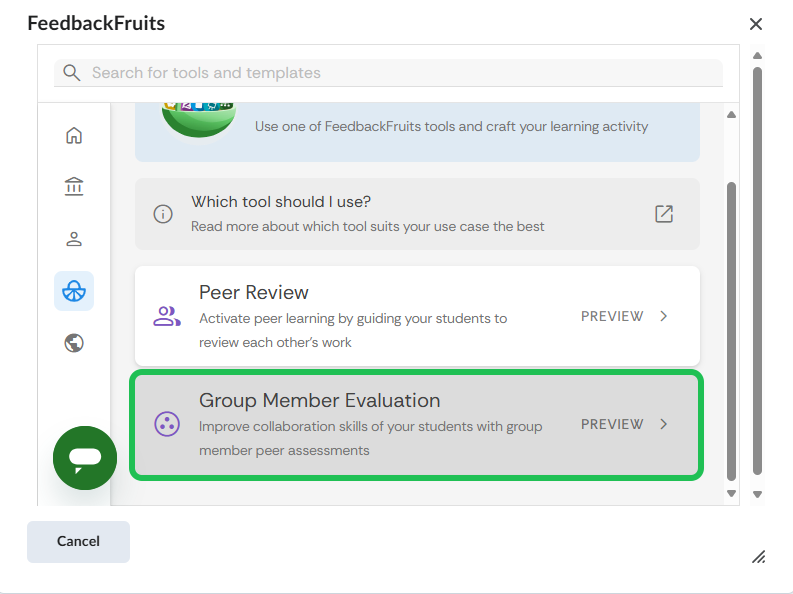
Task: Click the inner list vertical scrollbar thumb
Action: [x=731, y=330]
